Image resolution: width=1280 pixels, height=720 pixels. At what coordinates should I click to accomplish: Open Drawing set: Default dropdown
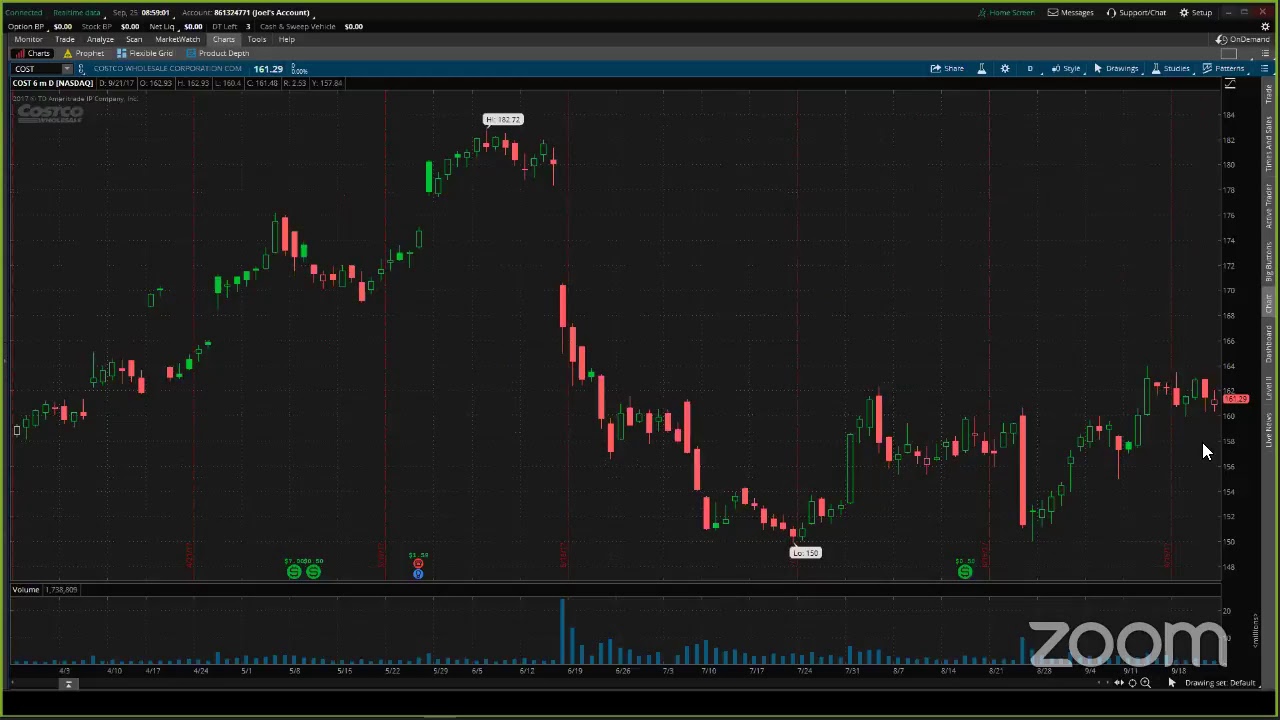pyautogui.click(x=1220, y=683)
